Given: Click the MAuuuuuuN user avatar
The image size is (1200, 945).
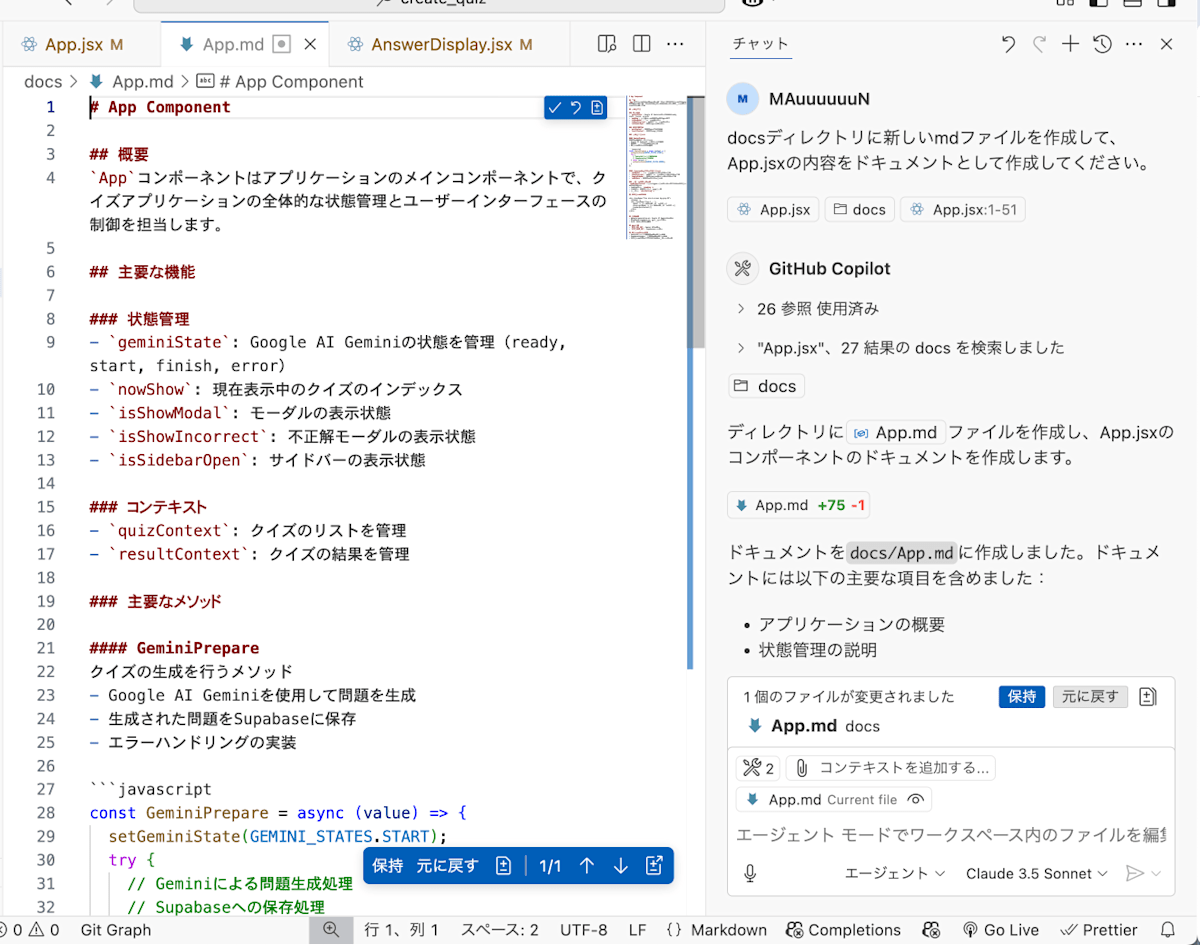Looking at the screenshot, I should [x=742, y=99].
